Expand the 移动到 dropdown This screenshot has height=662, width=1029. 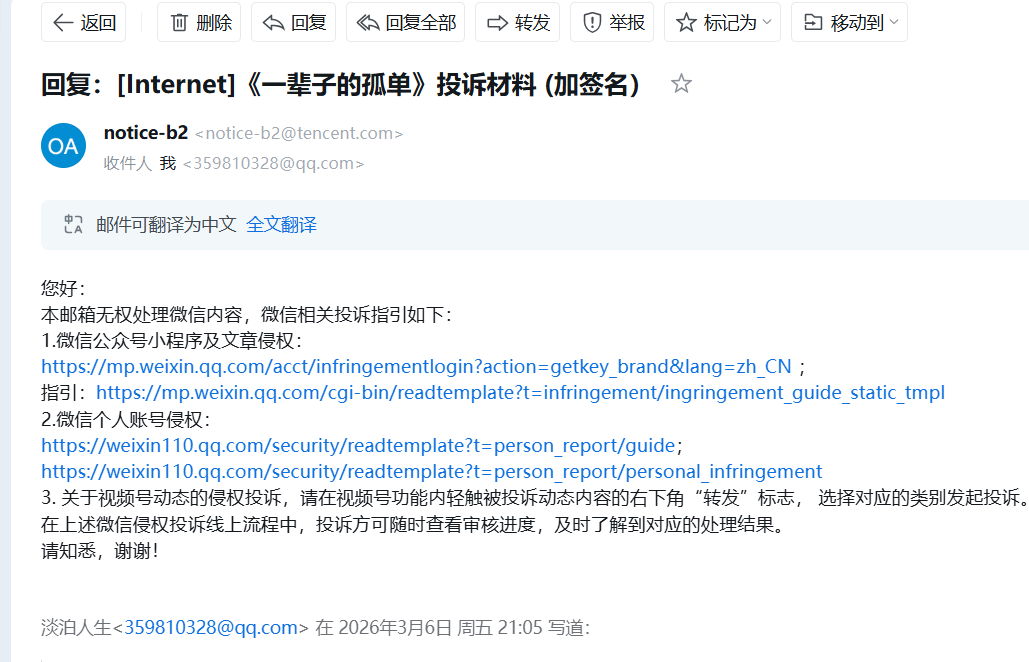tap(849, 23)
